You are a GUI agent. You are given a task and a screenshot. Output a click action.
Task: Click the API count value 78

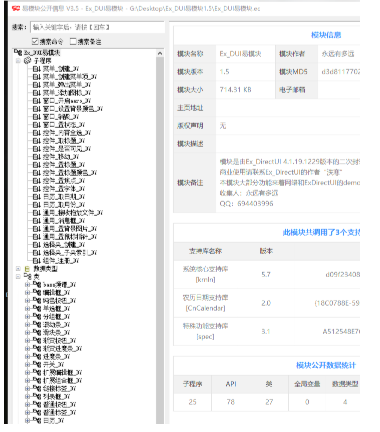231,402
